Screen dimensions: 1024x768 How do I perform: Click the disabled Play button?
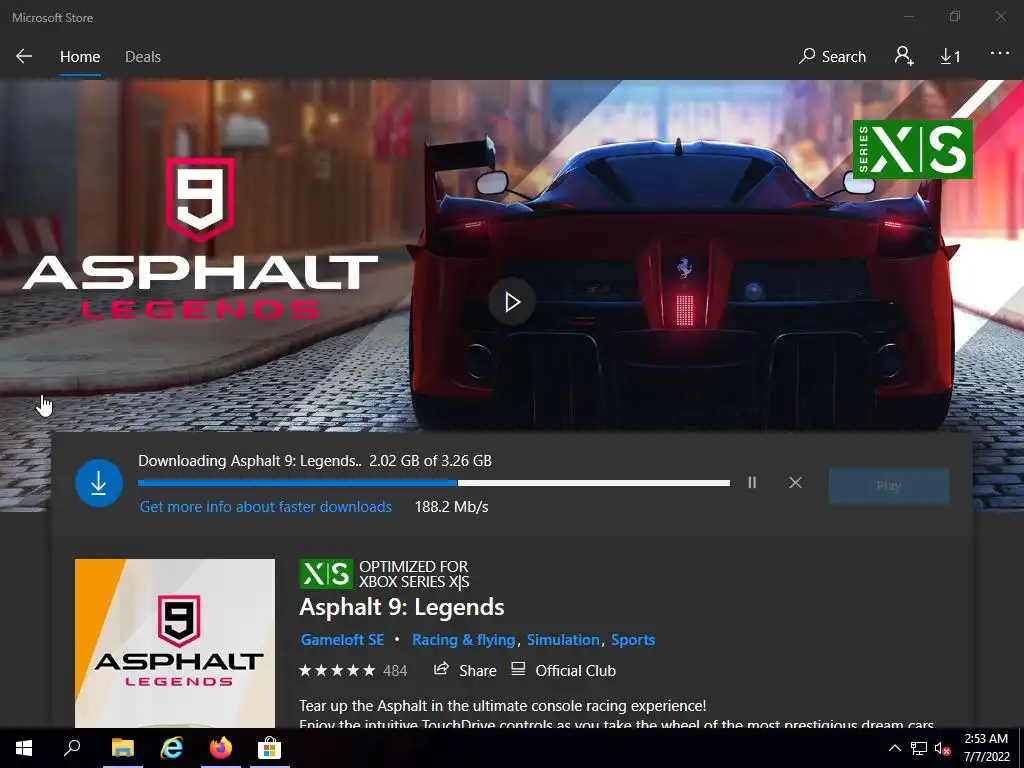click(888, 486)
